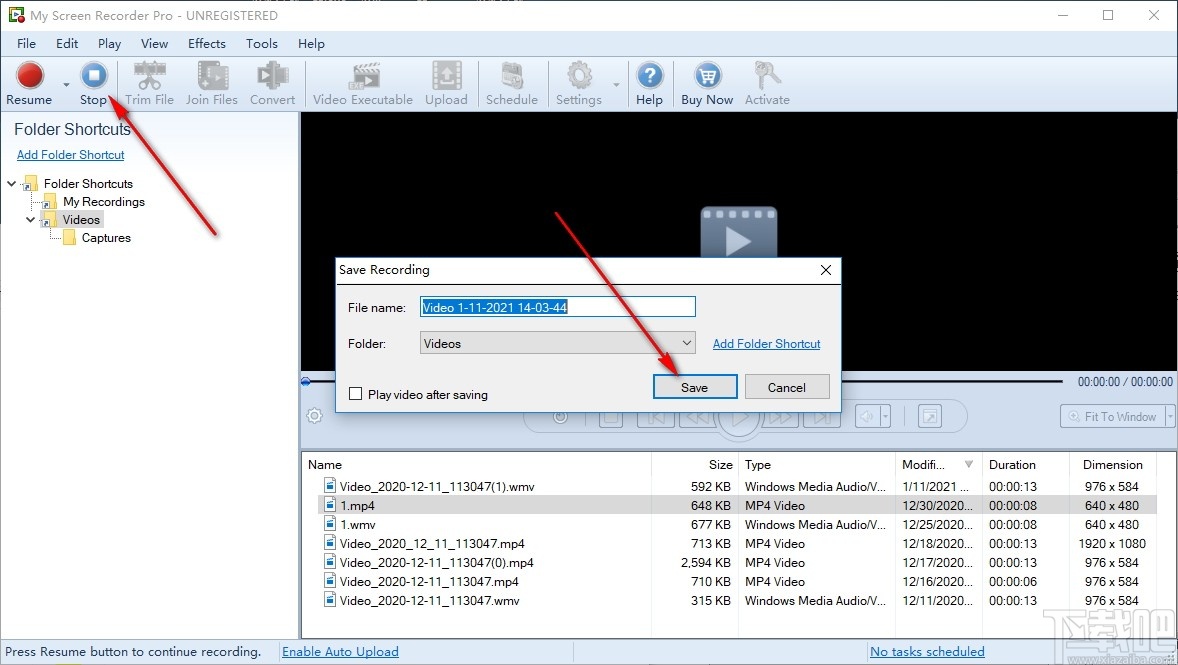1178x665 pixels.
Task: Collapse the Videos folder in the tree
Action: (30, 219)
